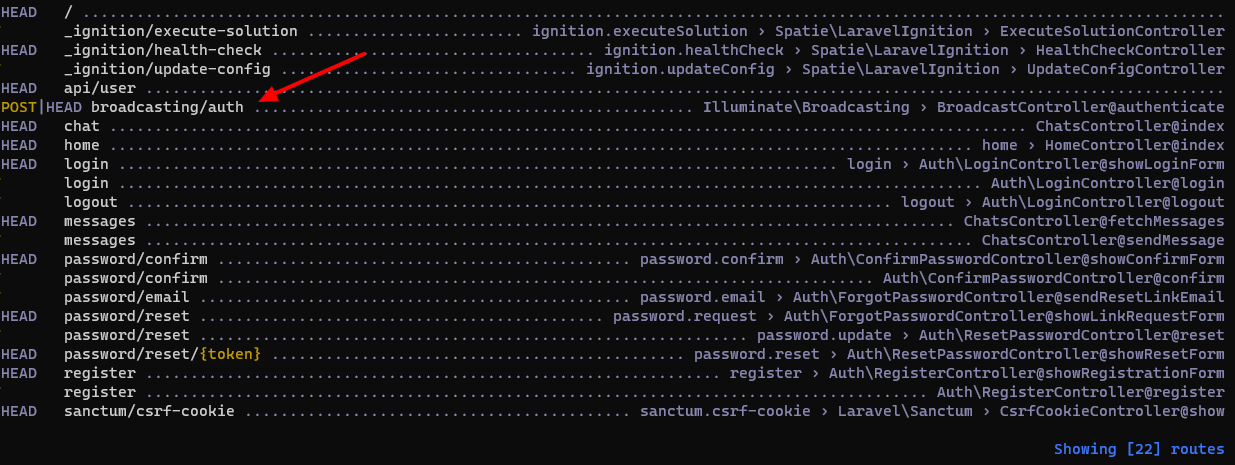This screenshot has height=465, width=1235.
Task: Click the broadcasting/auth route text
Action: pos(167,107)
